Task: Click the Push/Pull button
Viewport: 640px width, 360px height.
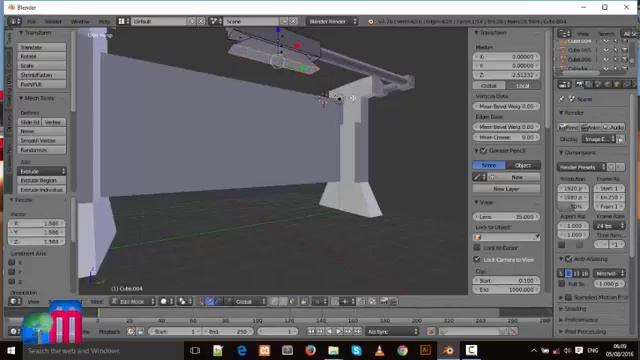Action: tap(42, 84)
